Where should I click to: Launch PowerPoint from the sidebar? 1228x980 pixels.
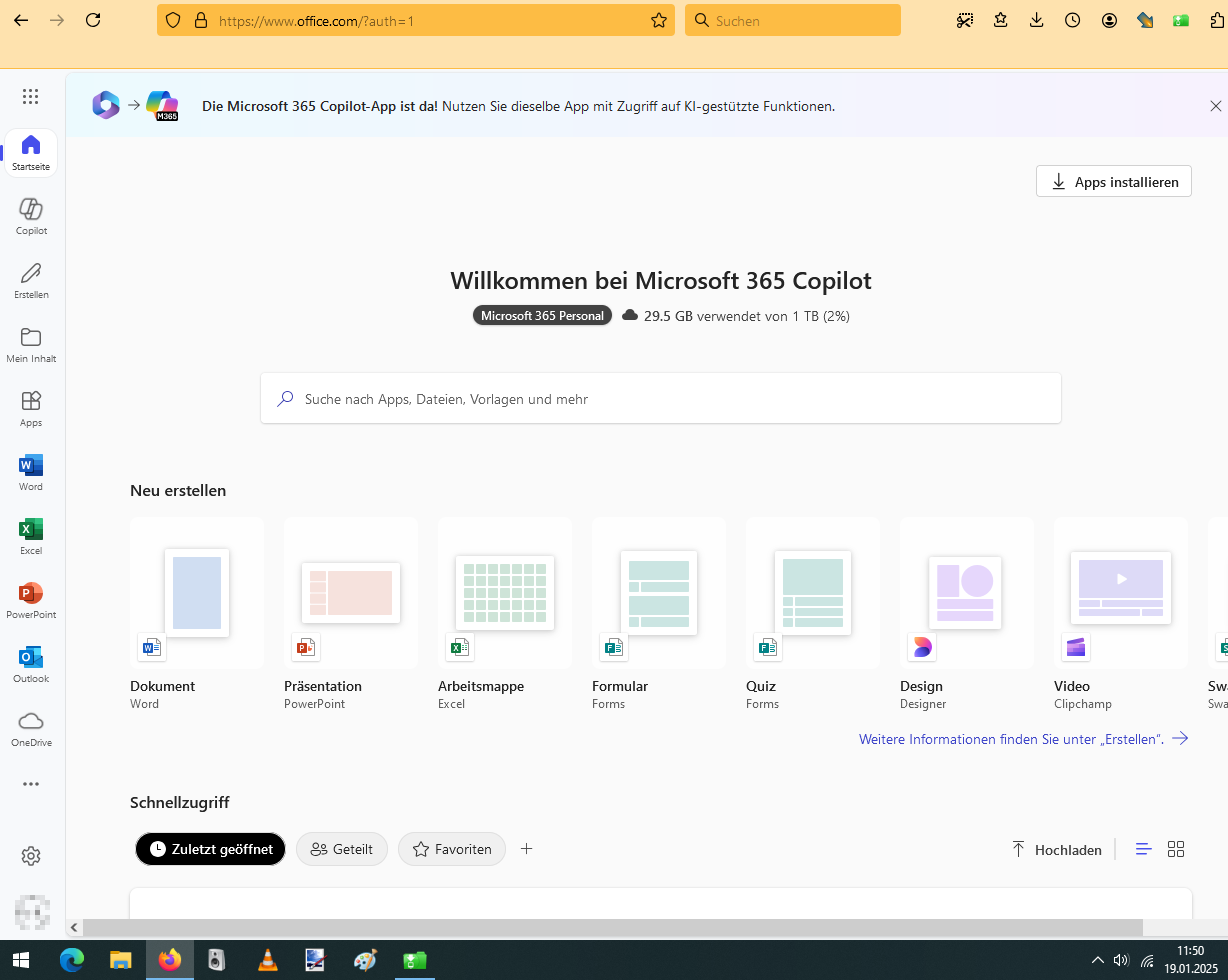[31, 601]
